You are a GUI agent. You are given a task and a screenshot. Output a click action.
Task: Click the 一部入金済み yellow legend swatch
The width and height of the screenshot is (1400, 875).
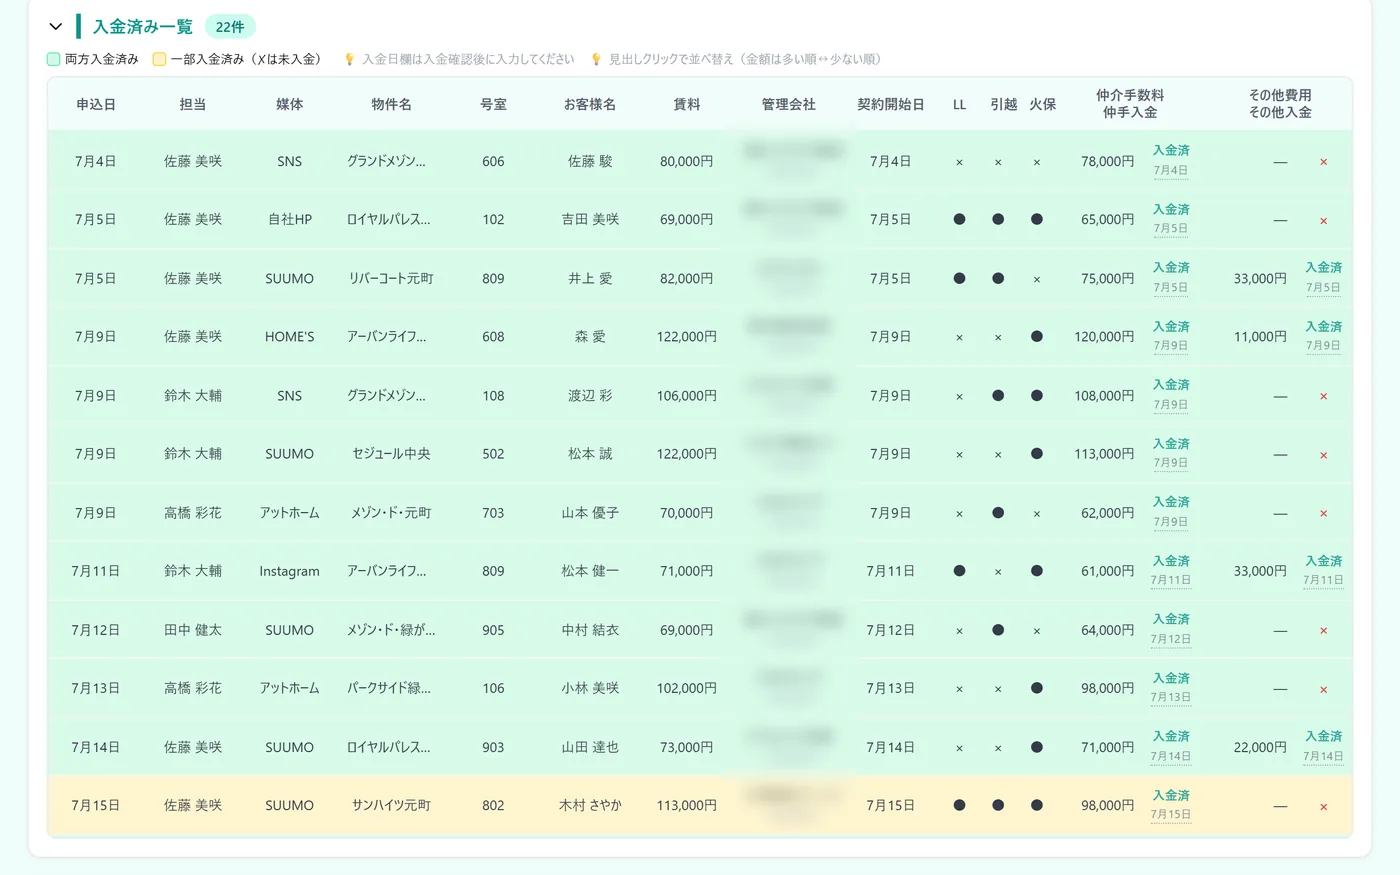[159, 59]
